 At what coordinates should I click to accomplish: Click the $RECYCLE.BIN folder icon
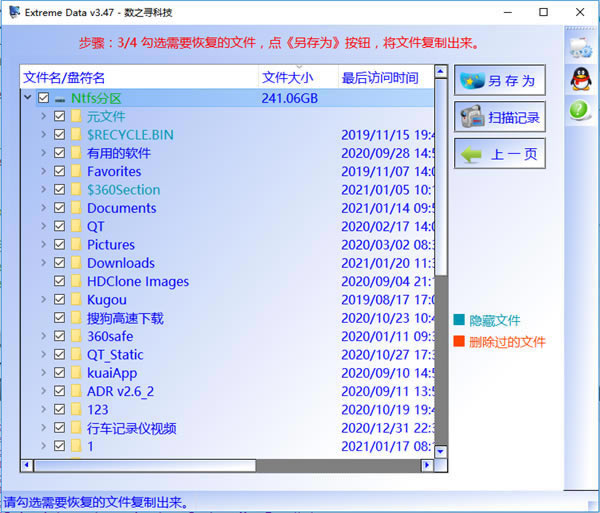click(75, 135)
